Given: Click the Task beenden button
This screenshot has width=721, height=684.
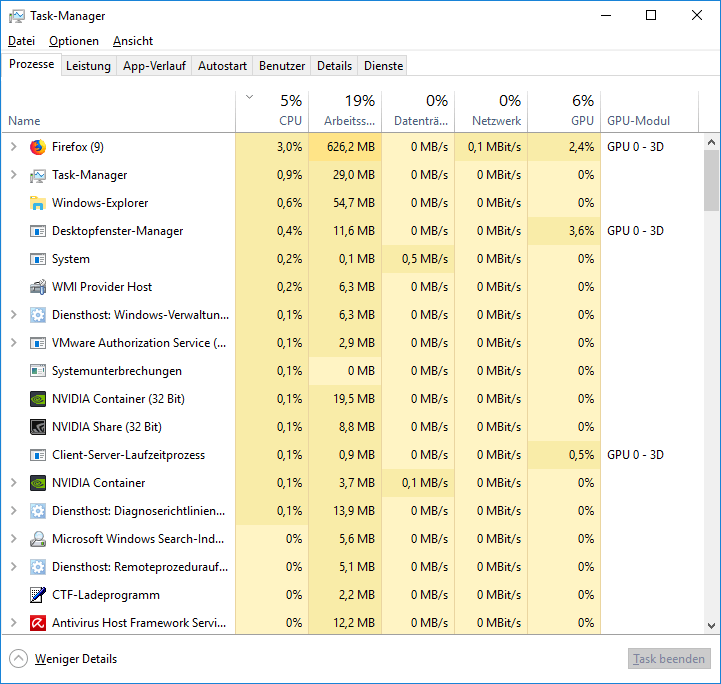Looking at the screenshot, I should pos(669,659).
